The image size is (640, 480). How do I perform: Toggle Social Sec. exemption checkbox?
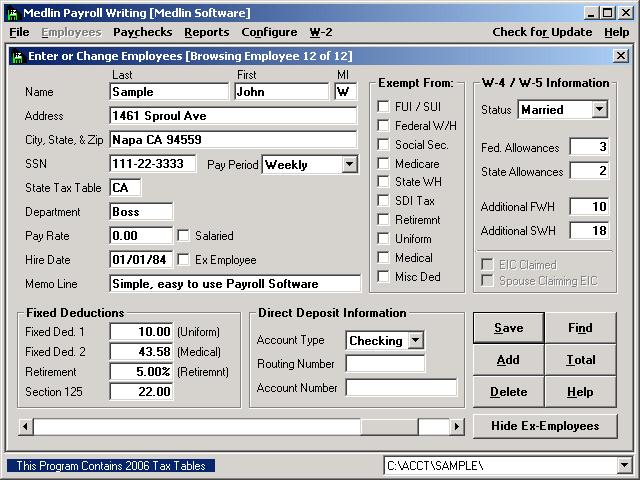coord(383,144)
